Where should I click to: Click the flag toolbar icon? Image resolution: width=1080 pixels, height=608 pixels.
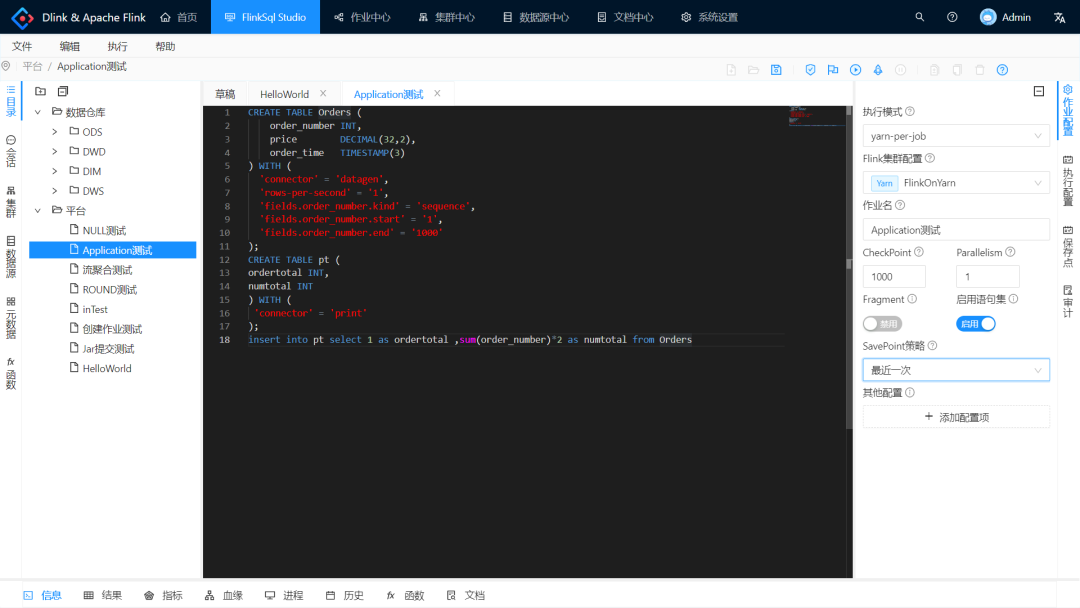tap(833, 70)
